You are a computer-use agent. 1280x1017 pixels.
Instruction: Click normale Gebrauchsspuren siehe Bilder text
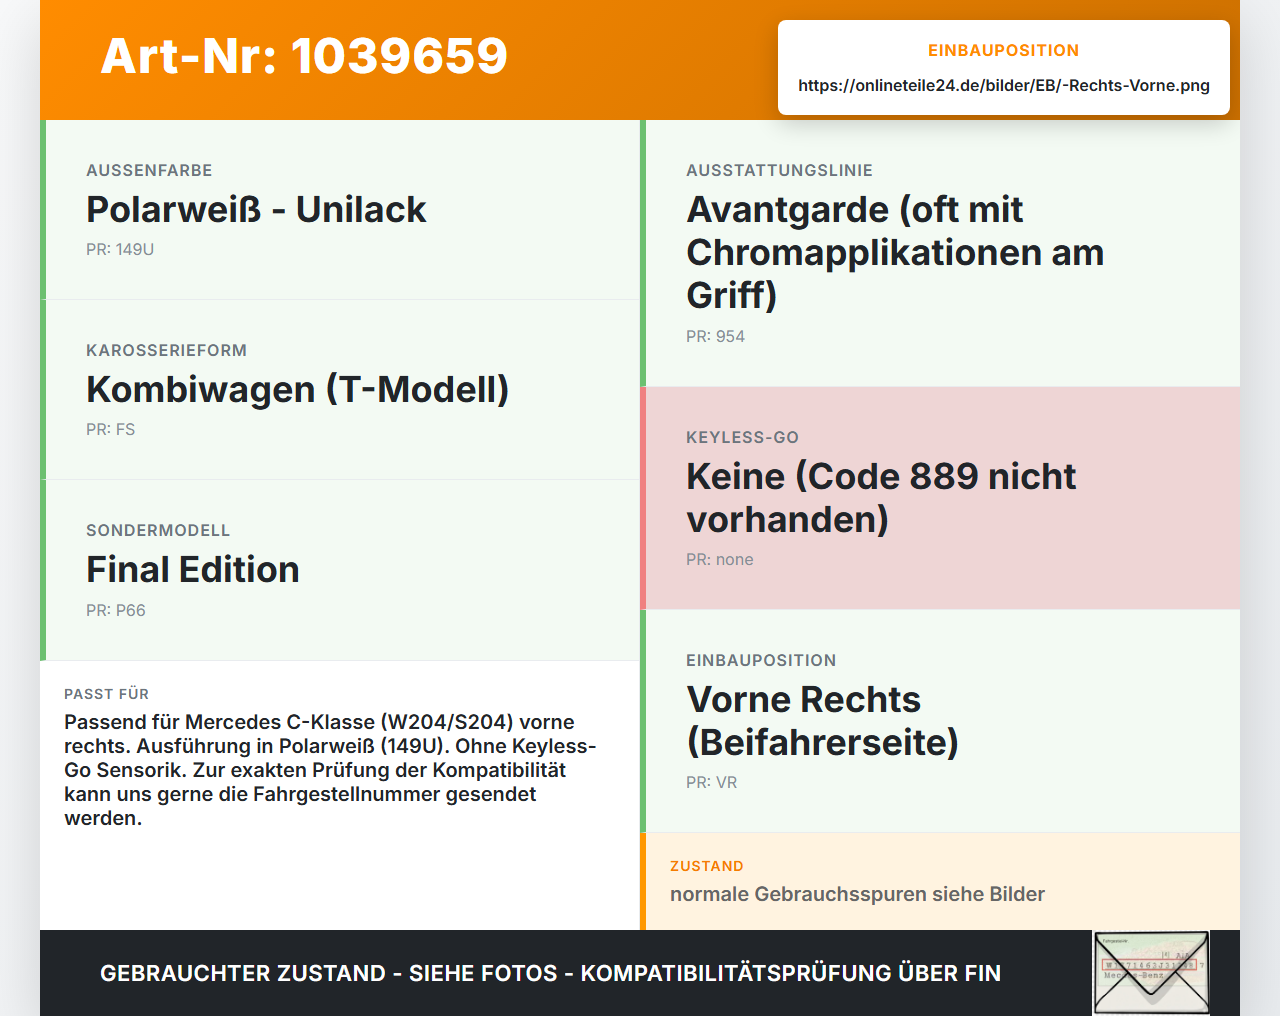[857, 894]
